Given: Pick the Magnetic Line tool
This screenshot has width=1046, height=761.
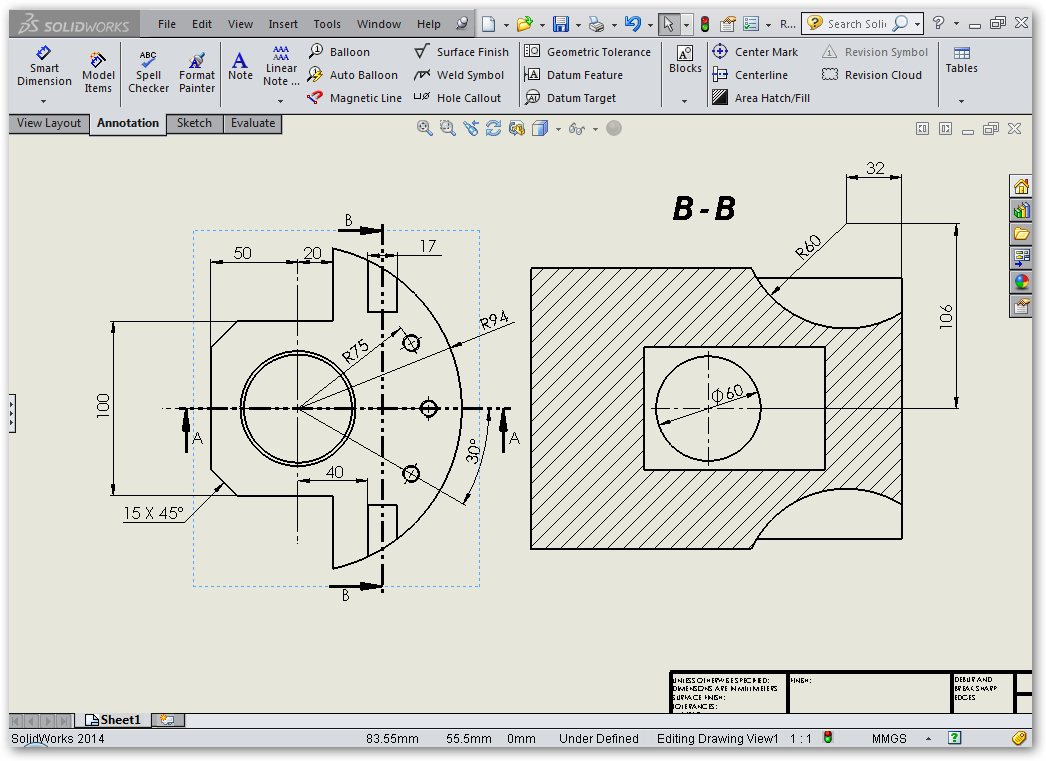Looking at the screenshot, I should [x=354, y=98].
